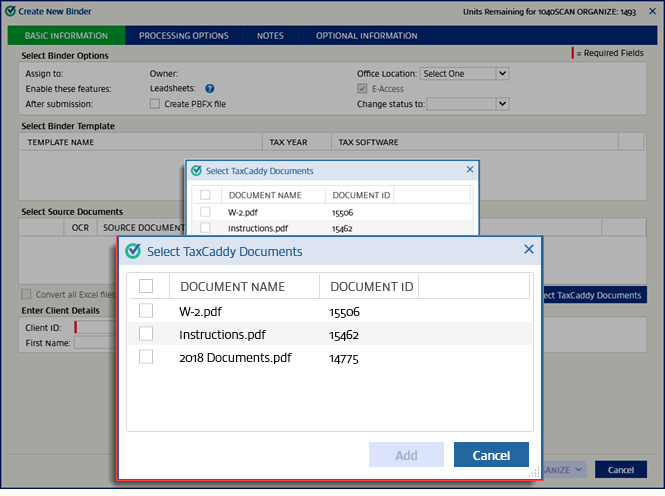
Task: Check W-2.pdf in the enlarged dialog
Action: (146, 311)
